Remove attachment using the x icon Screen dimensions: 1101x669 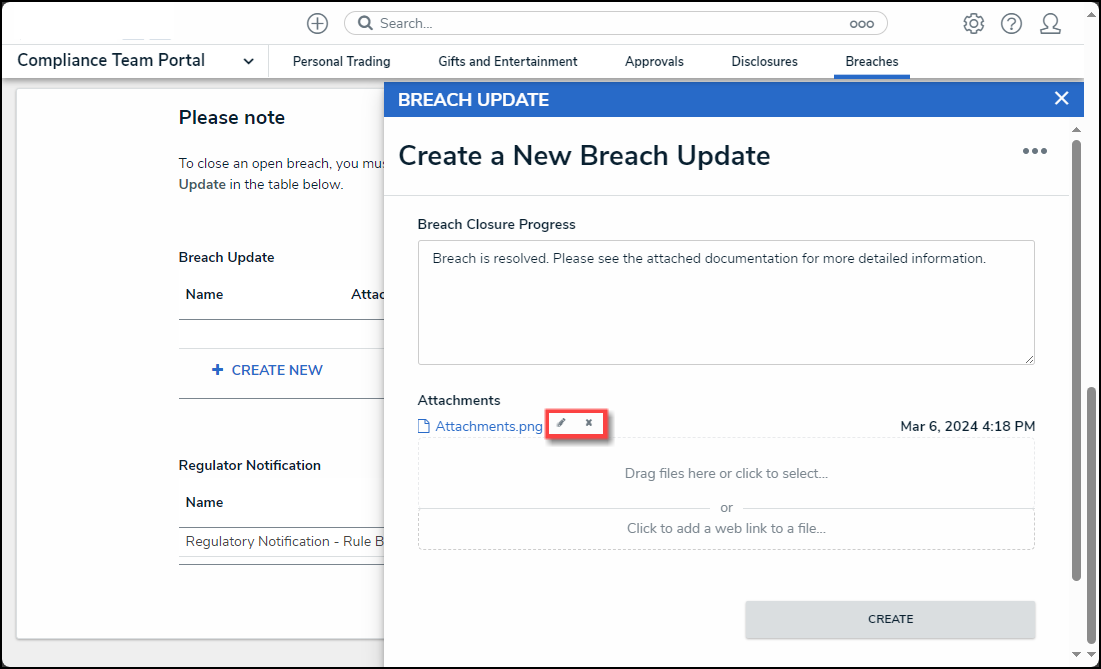point(589,423)
